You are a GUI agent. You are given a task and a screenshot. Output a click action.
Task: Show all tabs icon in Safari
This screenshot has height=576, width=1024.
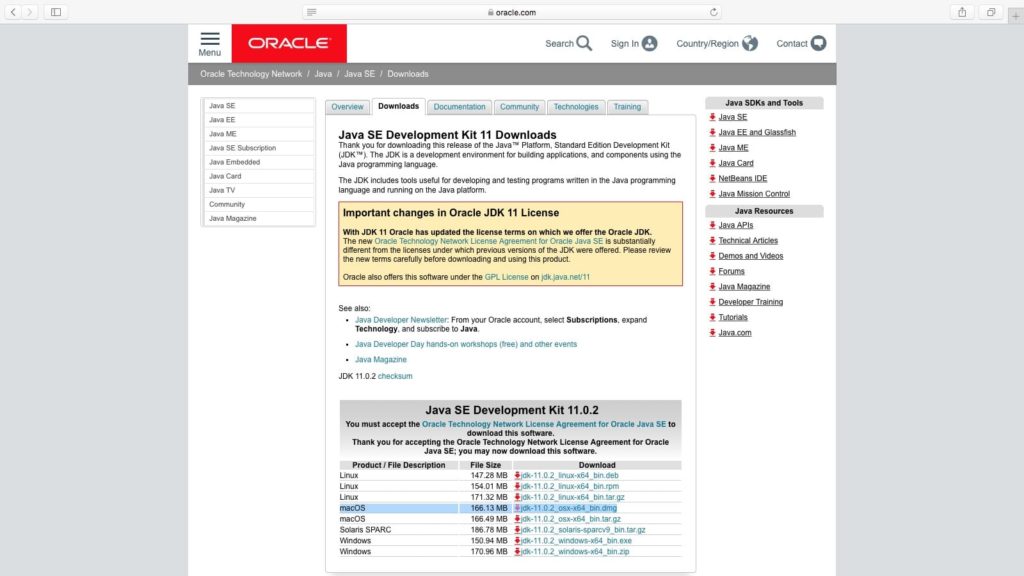point(991,12)
